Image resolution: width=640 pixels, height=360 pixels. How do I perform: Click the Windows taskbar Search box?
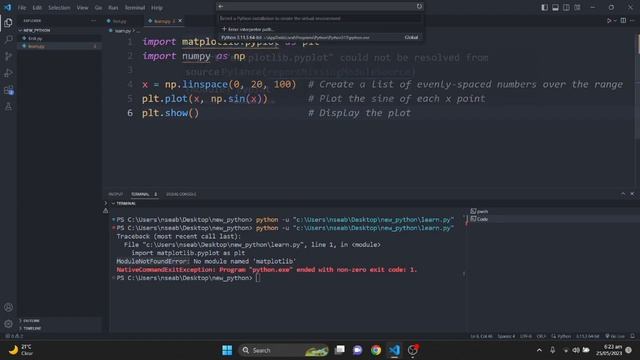click(284, 350)
